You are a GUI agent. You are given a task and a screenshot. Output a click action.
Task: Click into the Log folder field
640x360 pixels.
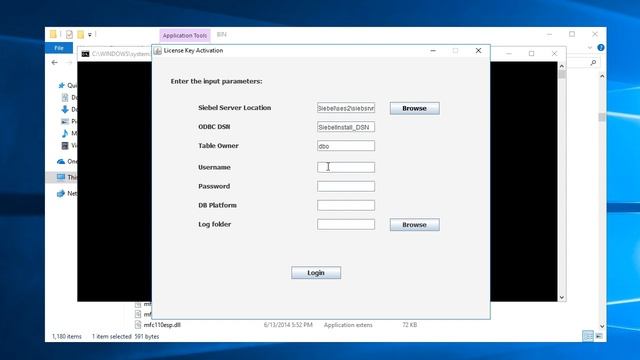pyautogui.click(x=346, y=224)
